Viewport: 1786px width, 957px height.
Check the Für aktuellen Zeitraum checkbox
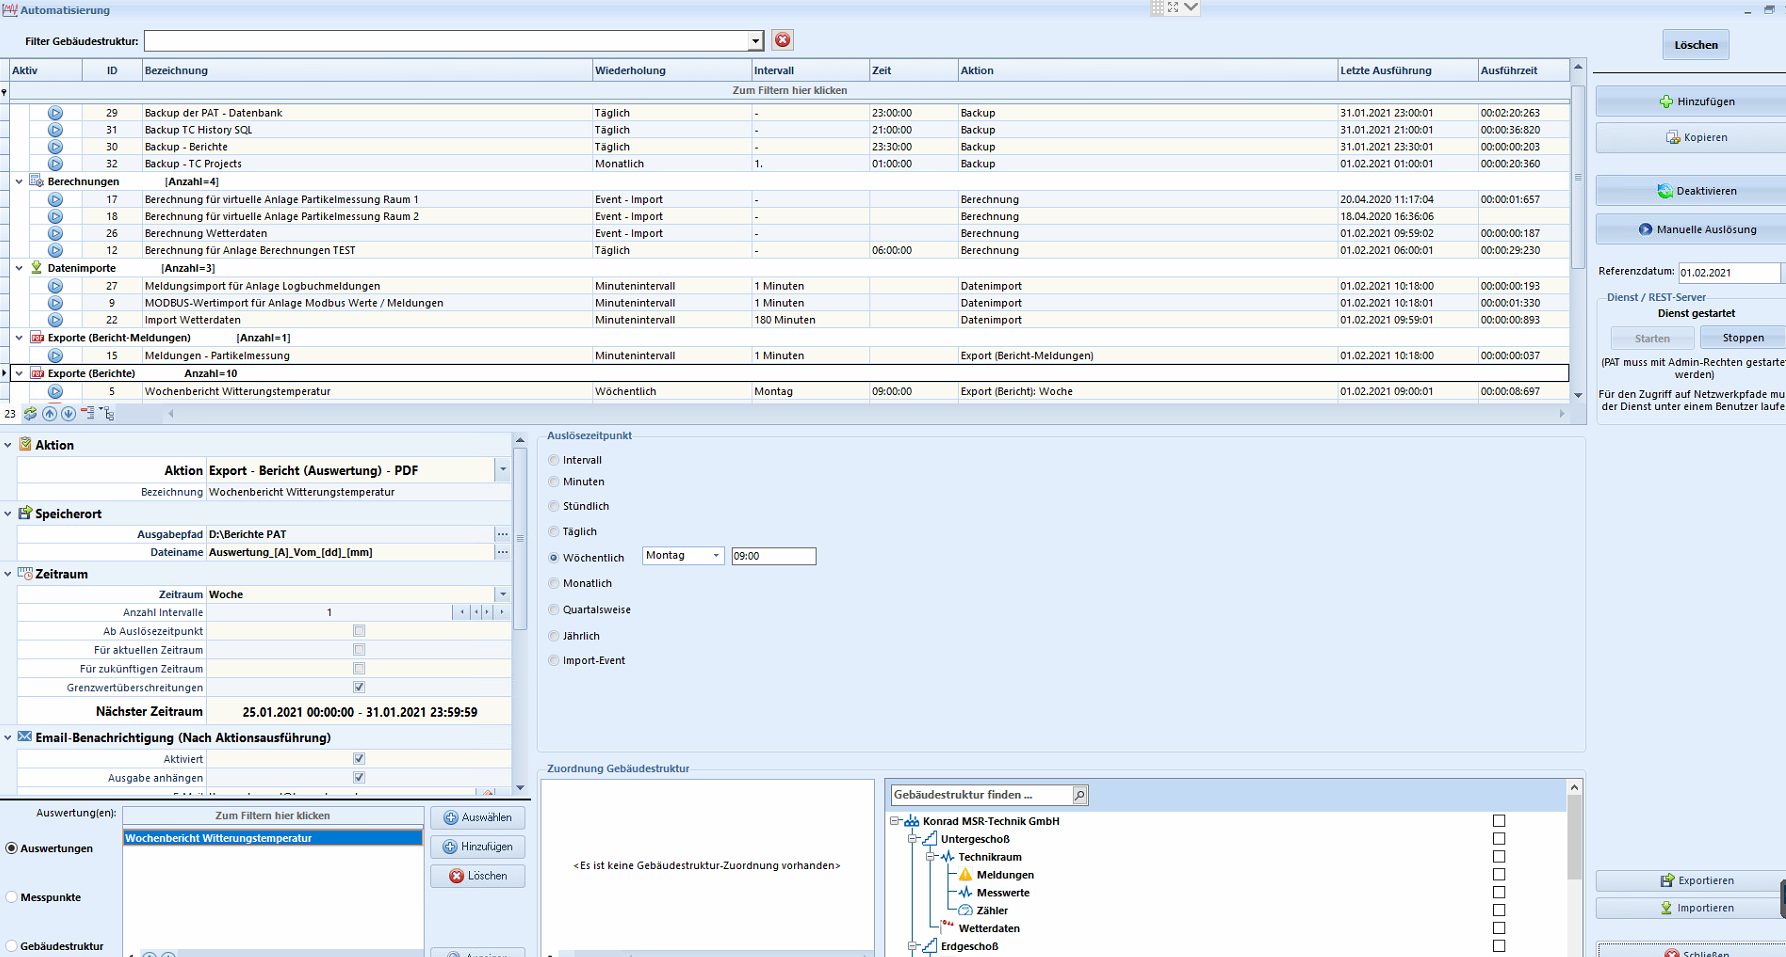pos(359,650)
